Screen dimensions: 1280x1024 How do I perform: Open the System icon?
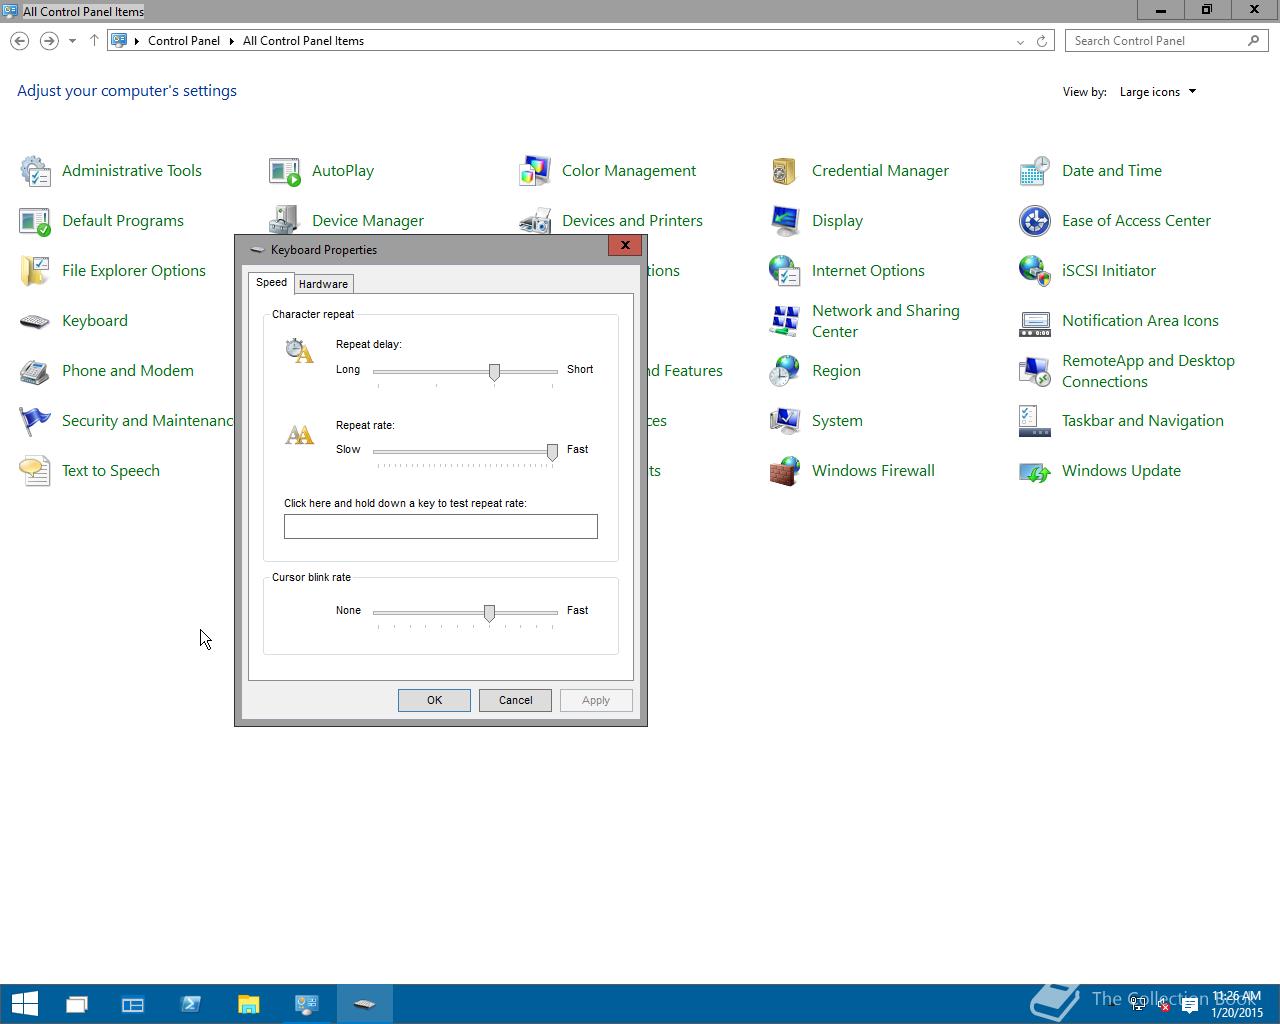pos(785,421)
